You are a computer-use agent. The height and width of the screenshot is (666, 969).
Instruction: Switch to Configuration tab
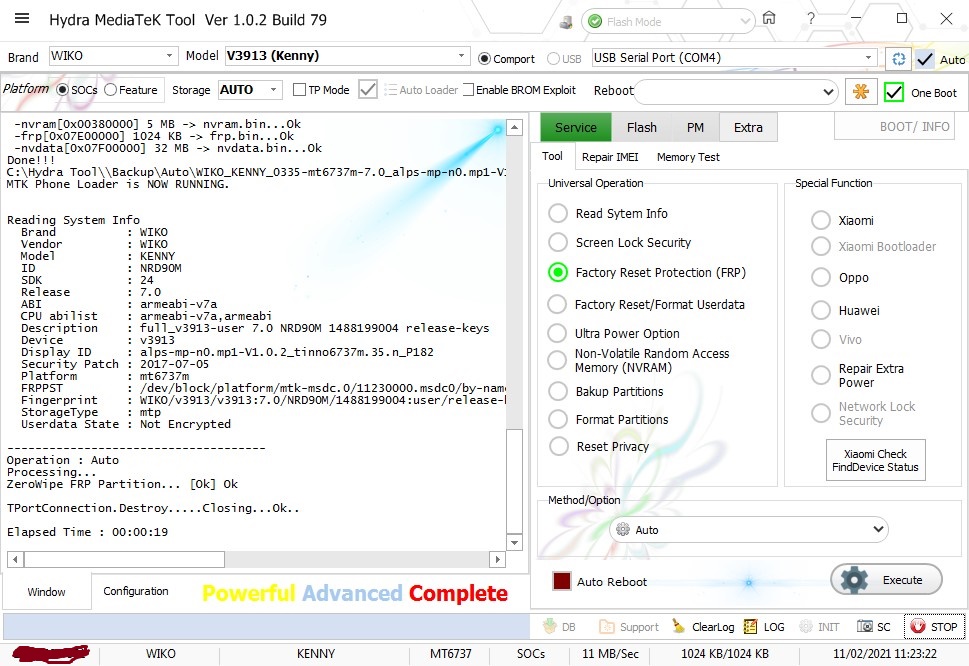pos(136,591)
